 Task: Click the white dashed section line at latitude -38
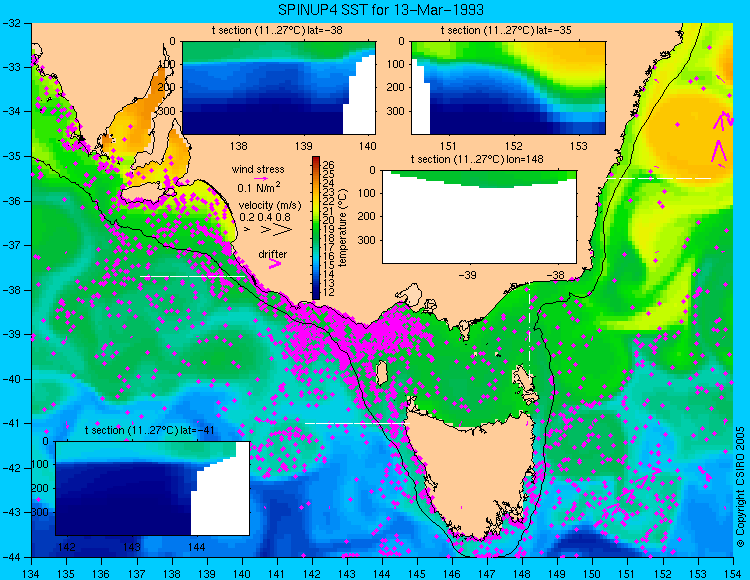tap(192, 276)
